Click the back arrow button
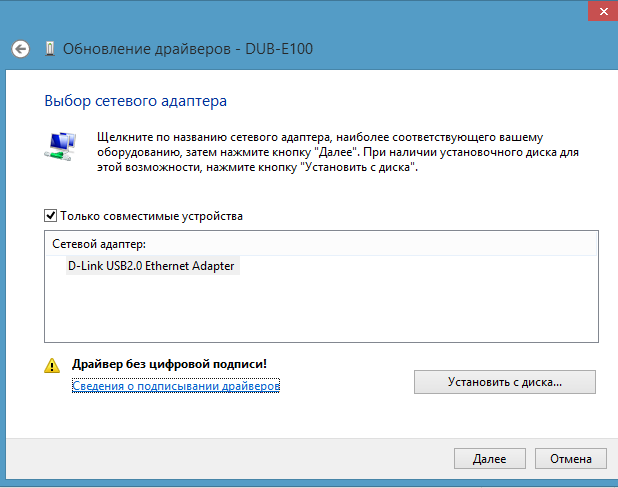 coord(20,48)
